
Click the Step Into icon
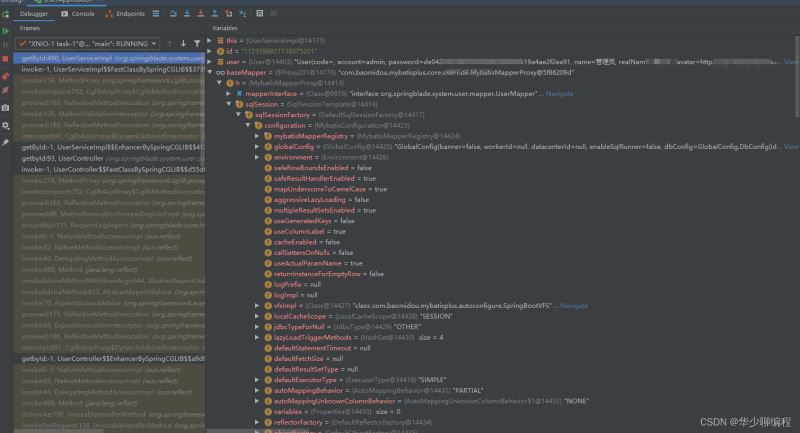coord(187,14)
